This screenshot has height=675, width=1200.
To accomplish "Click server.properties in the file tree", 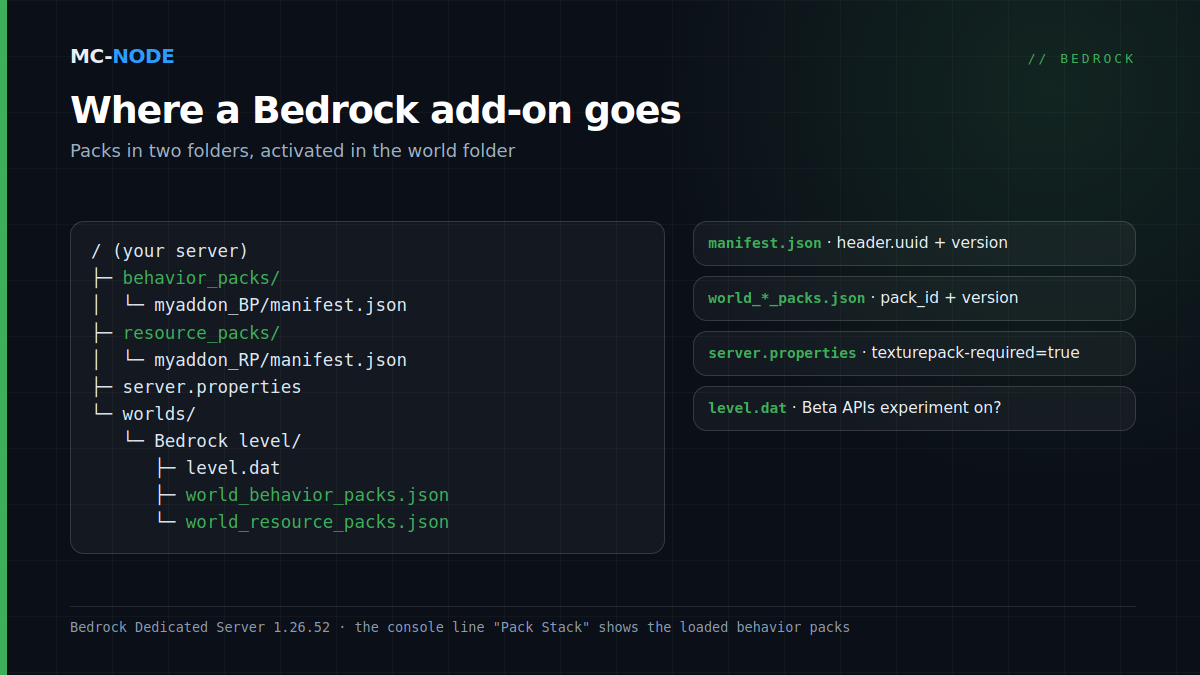I will [212, 386].
